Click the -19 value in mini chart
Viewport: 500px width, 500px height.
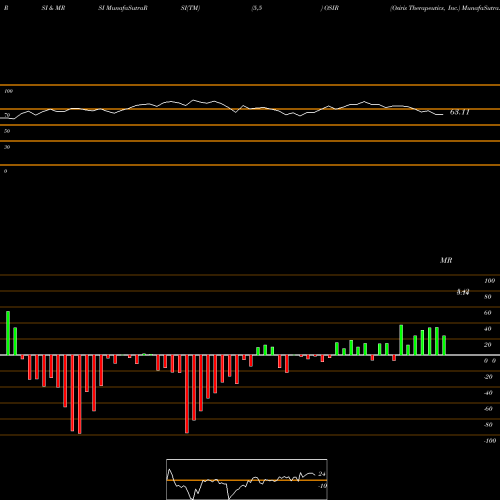tap(322, 486)
